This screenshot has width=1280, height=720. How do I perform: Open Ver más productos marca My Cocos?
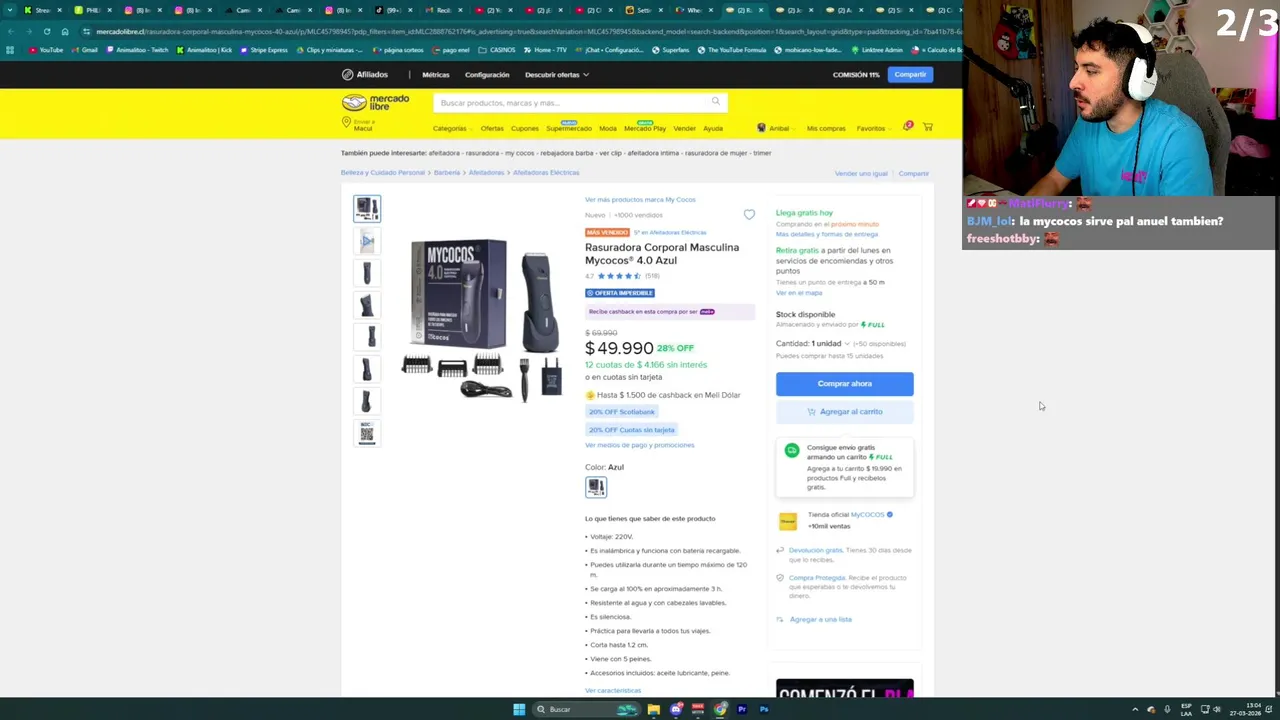point(640,200)
